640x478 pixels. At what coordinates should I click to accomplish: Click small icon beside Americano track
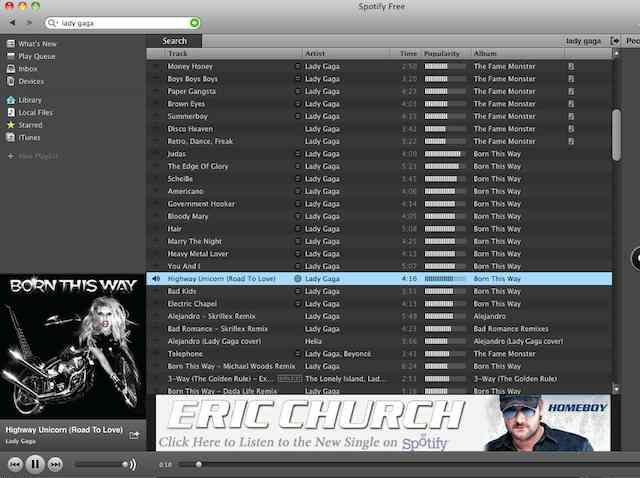coord(298,191)
